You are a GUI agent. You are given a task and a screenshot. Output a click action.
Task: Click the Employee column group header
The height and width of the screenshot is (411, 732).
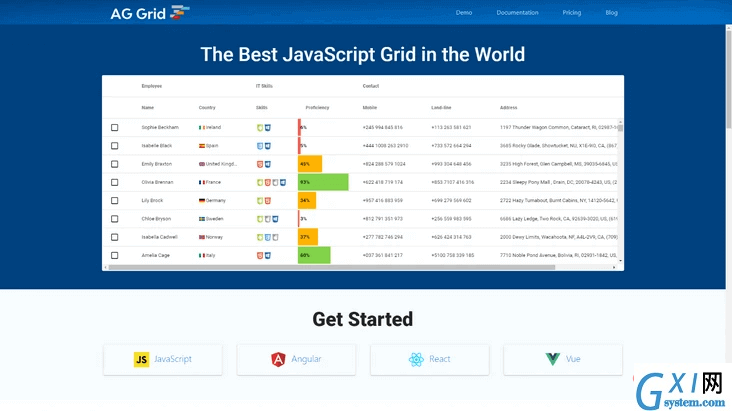152,86
